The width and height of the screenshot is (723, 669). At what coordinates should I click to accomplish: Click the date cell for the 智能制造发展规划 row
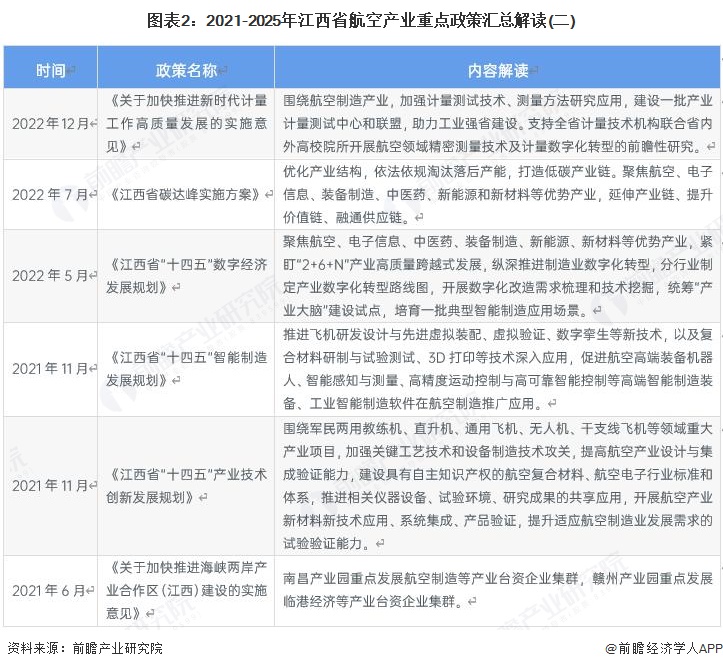(52, 368)
